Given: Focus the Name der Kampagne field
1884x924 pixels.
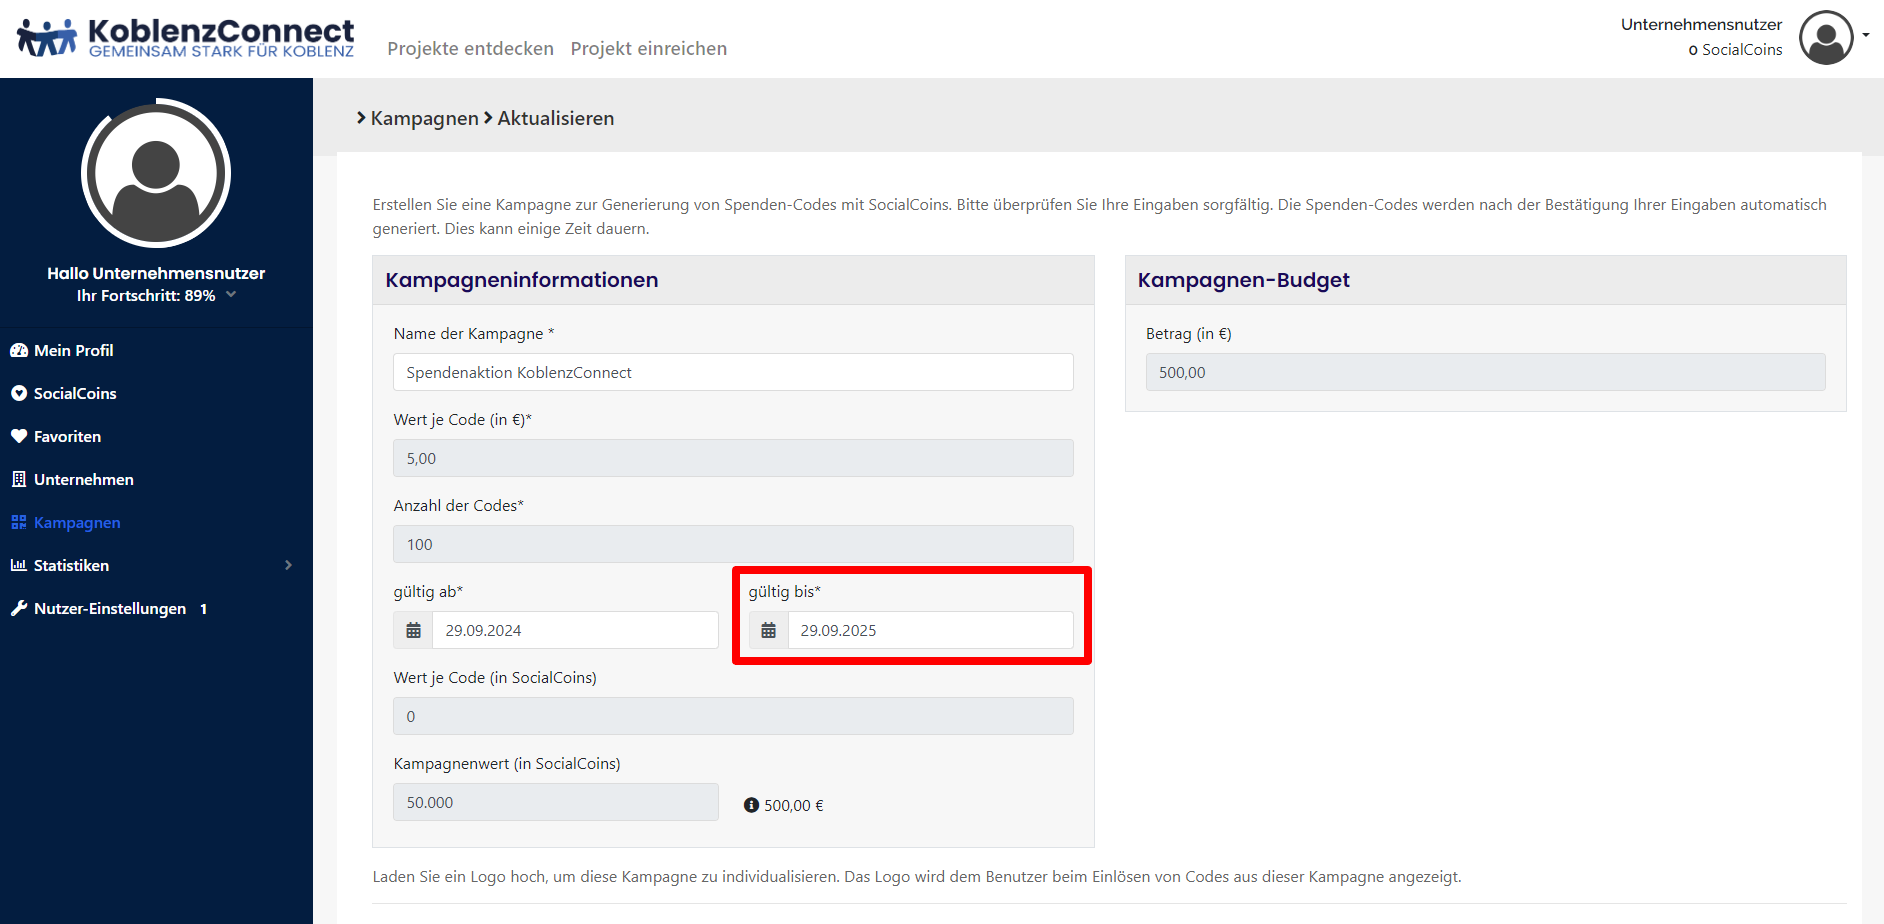Looking at the screenshot, I should tap(733, 372).
